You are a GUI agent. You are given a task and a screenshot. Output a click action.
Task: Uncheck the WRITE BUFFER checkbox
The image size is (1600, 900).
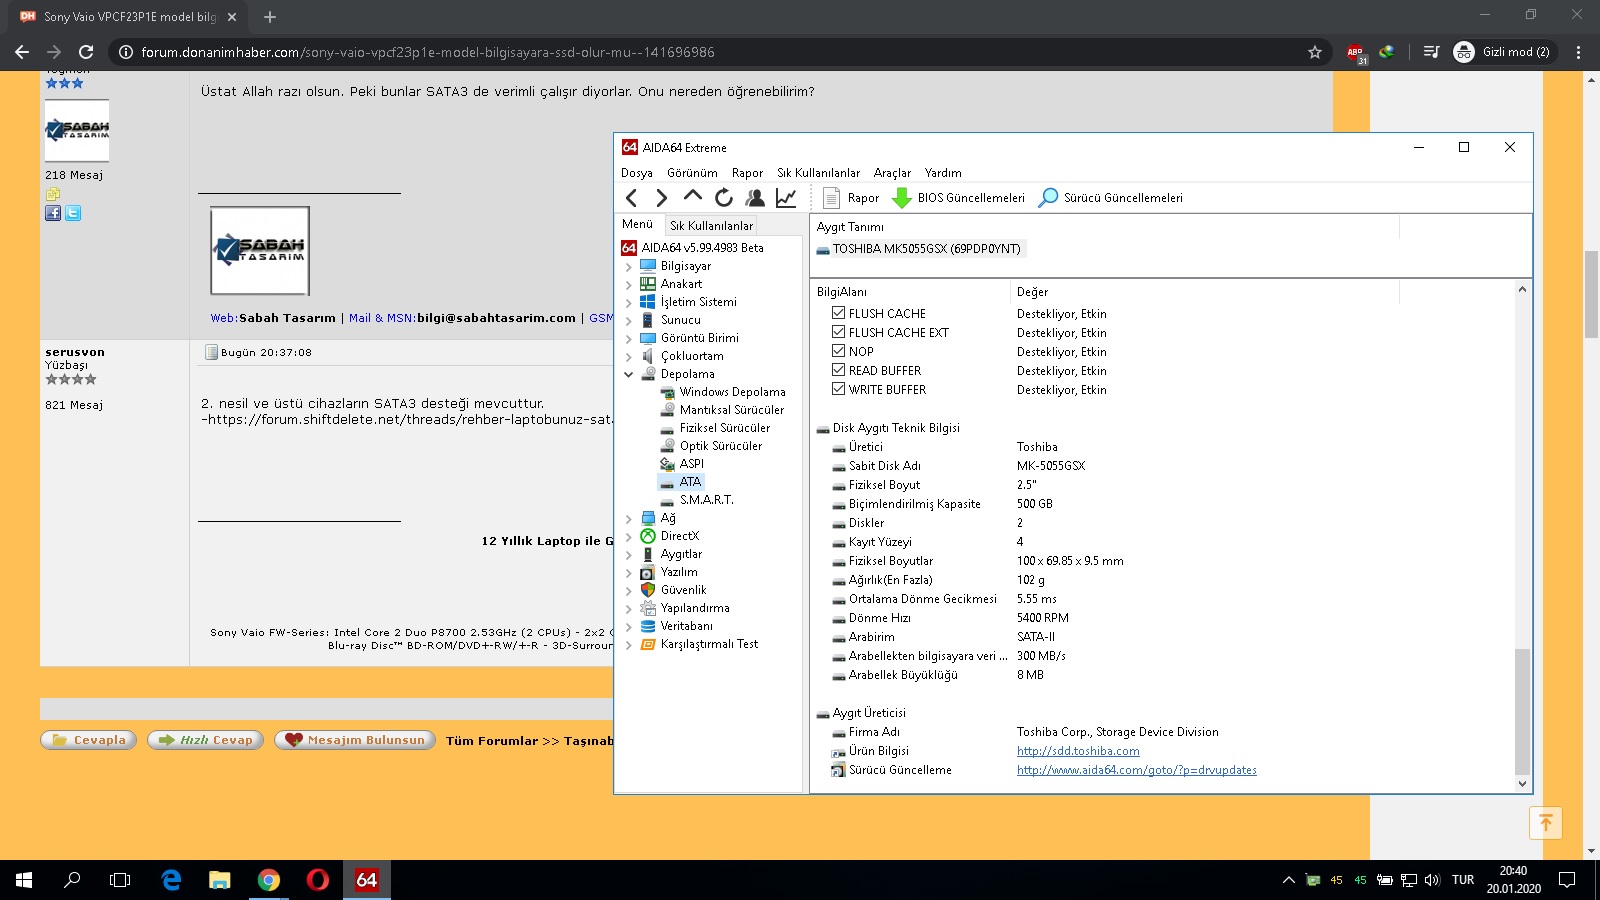pyautogui.click(x=839, y=389)
